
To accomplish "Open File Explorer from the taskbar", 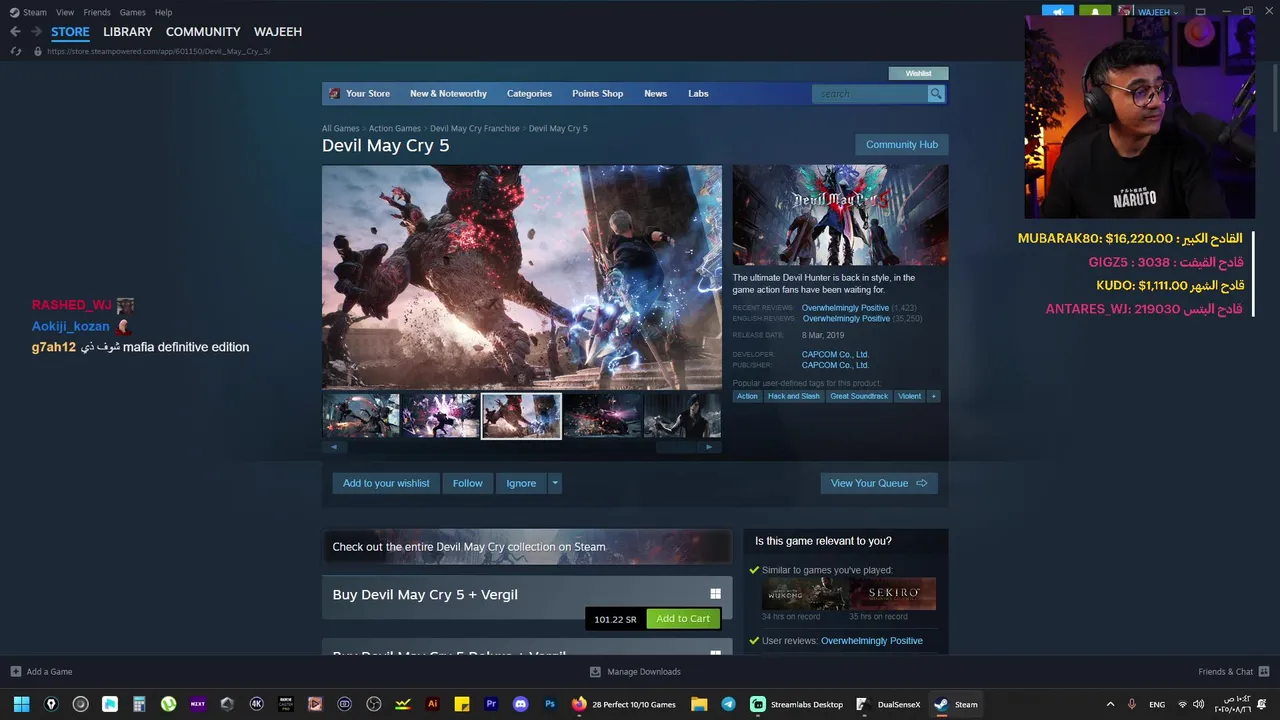I will pyautogui.click(x=699, y=704).
